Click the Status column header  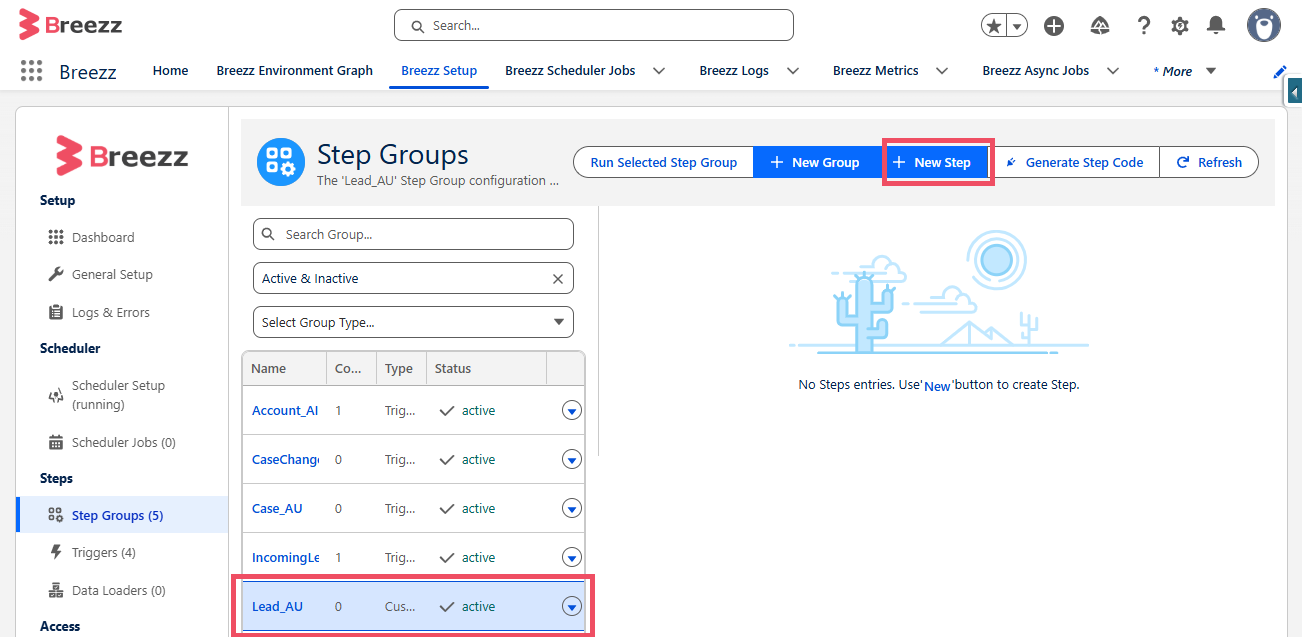pos(486,369)
